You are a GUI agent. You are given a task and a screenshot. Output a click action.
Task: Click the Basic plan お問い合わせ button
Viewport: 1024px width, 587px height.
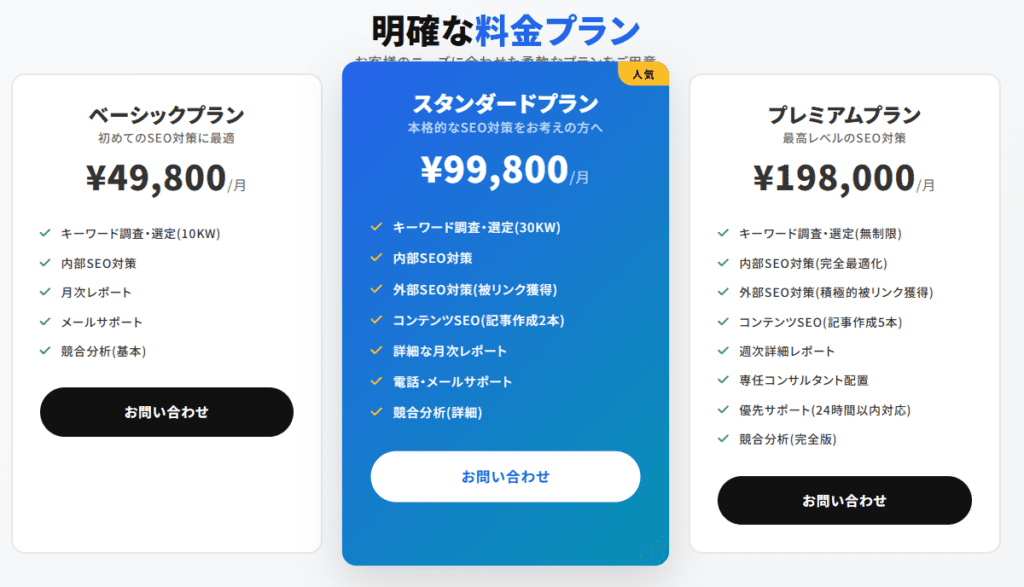pyautogui.click(x=166, y=412)
